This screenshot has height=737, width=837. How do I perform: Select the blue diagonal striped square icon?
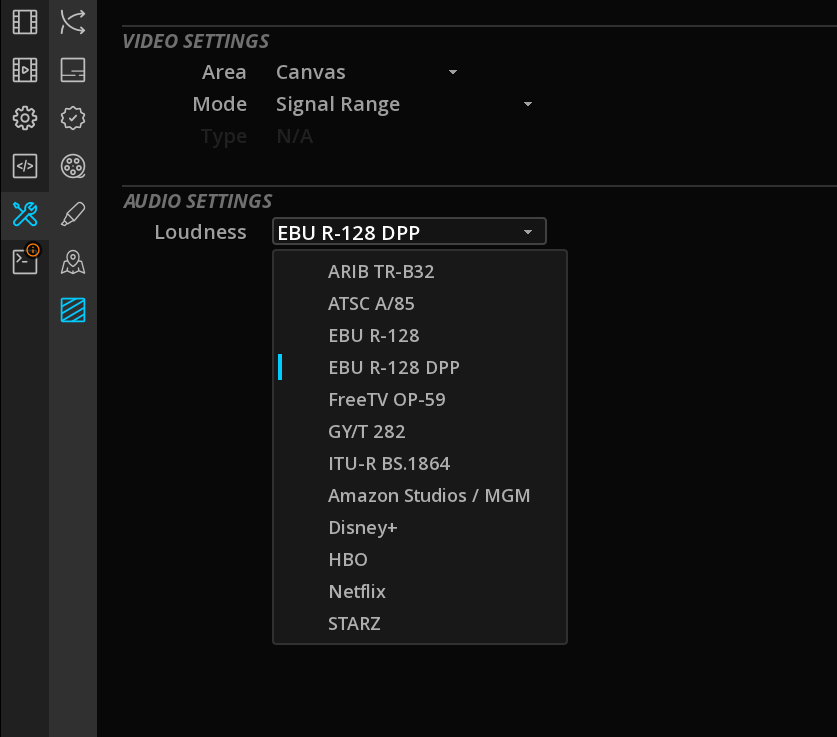click(73, 310)
